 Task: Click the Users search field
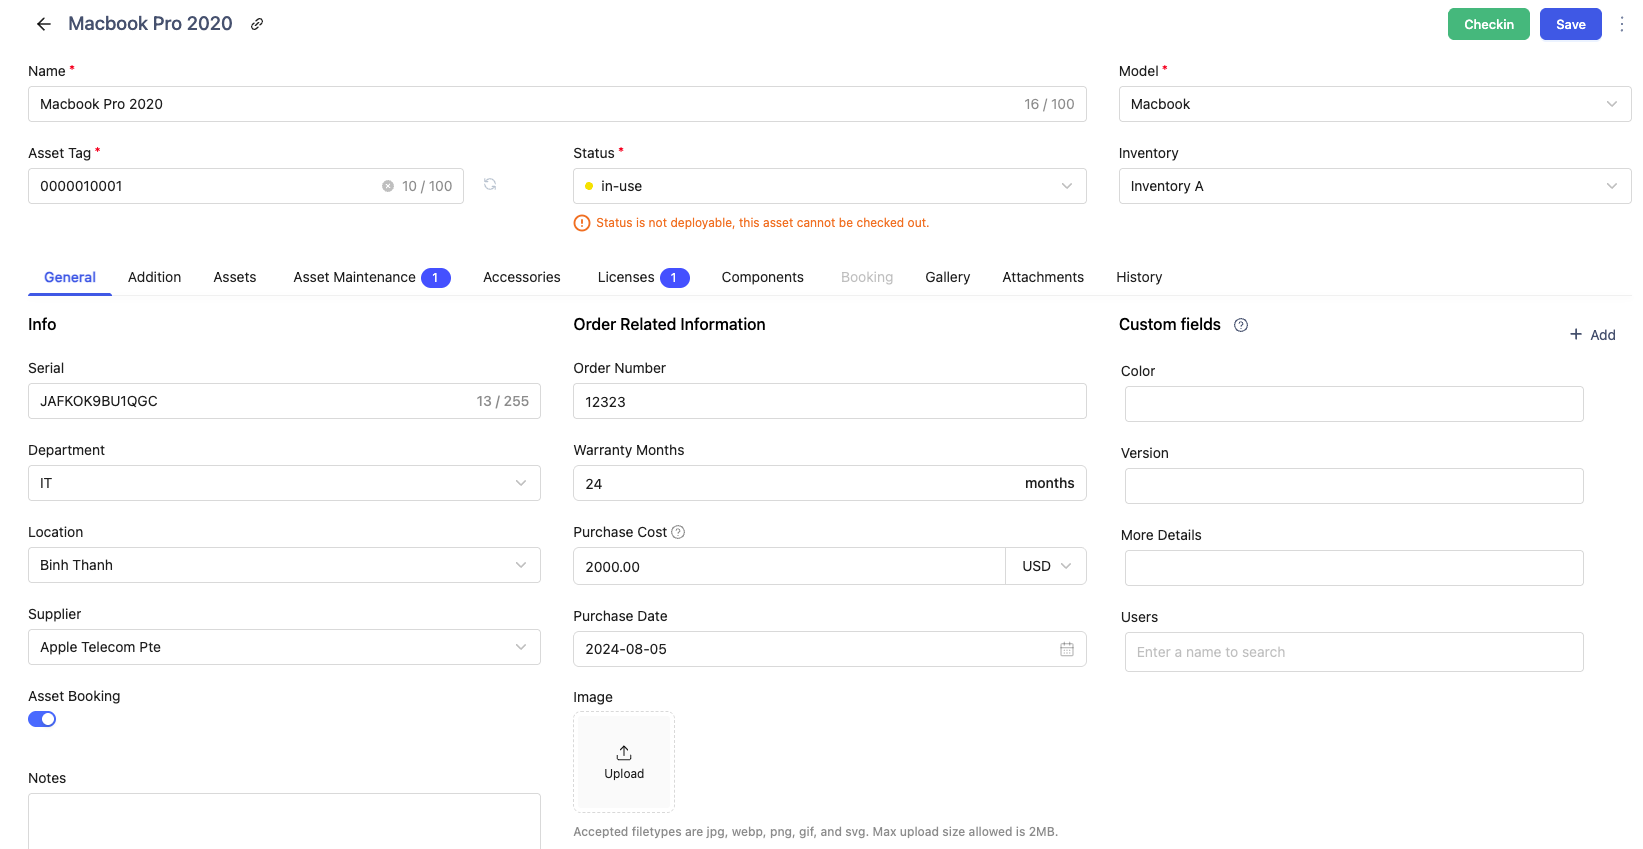(x=1353, y=652)
